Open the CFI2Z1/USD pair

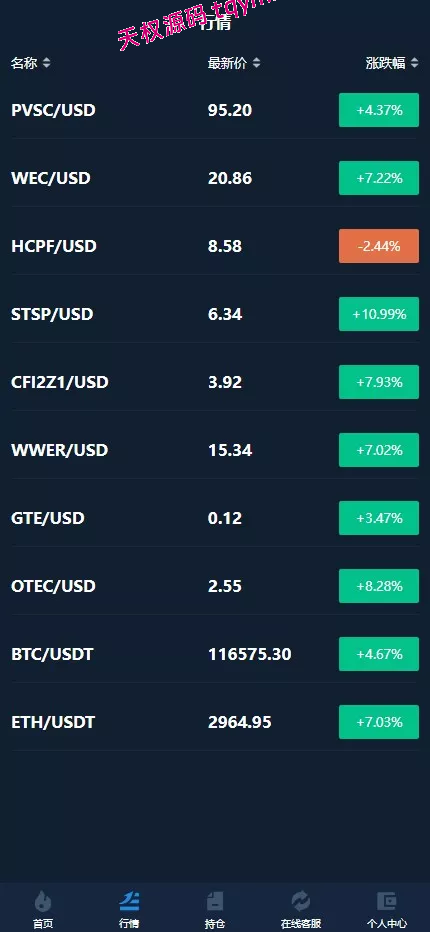[215, 382]
